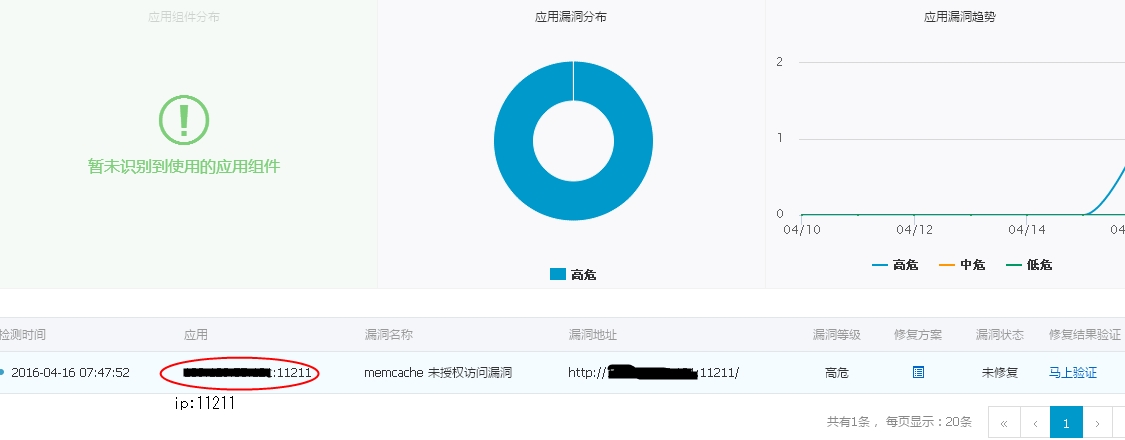Click the 漏洞状态 column header
This screenshot has height=440, width=1125.
coord(999,334)
